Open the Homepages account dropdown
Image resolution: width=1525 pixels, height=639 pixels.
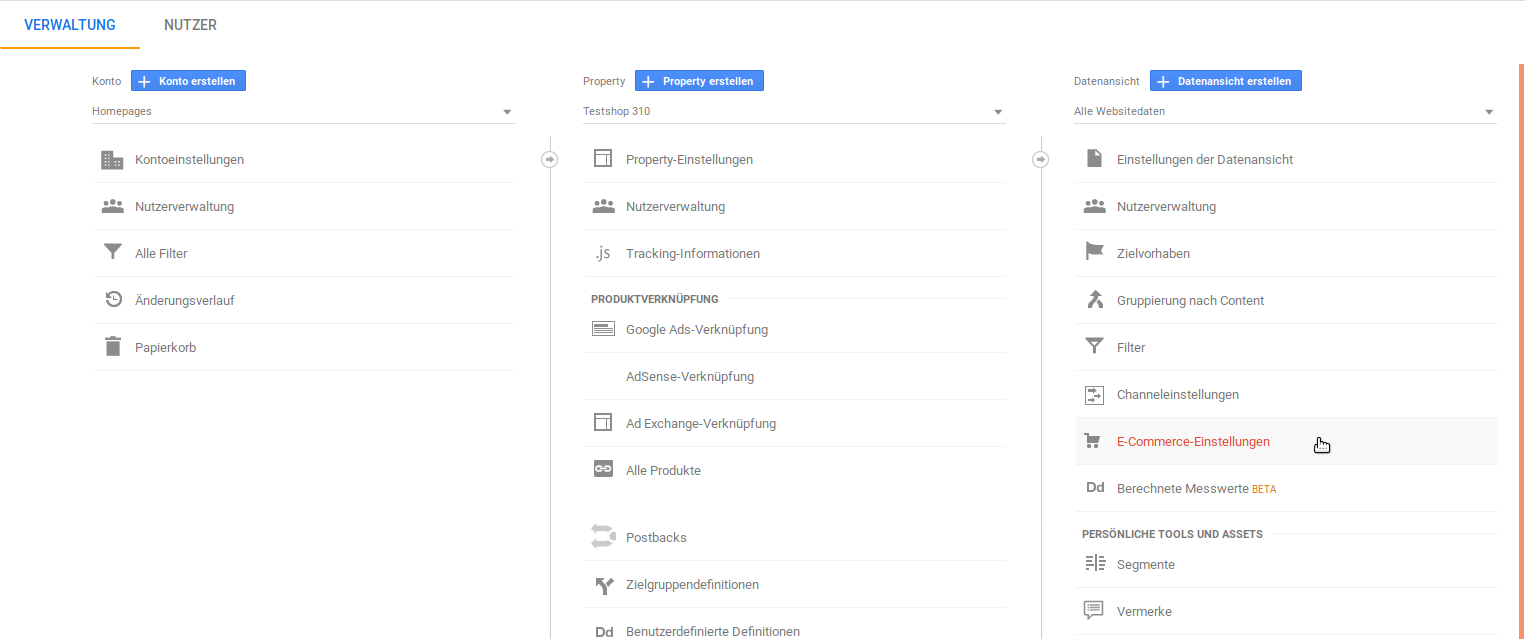[302, 112]
